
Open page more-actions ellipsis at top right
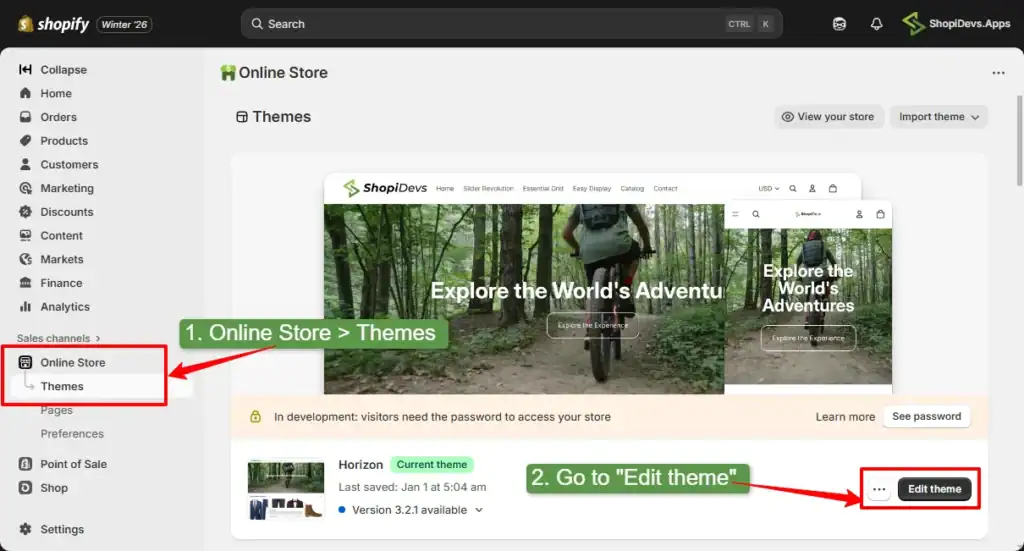[x=998, y=73]
